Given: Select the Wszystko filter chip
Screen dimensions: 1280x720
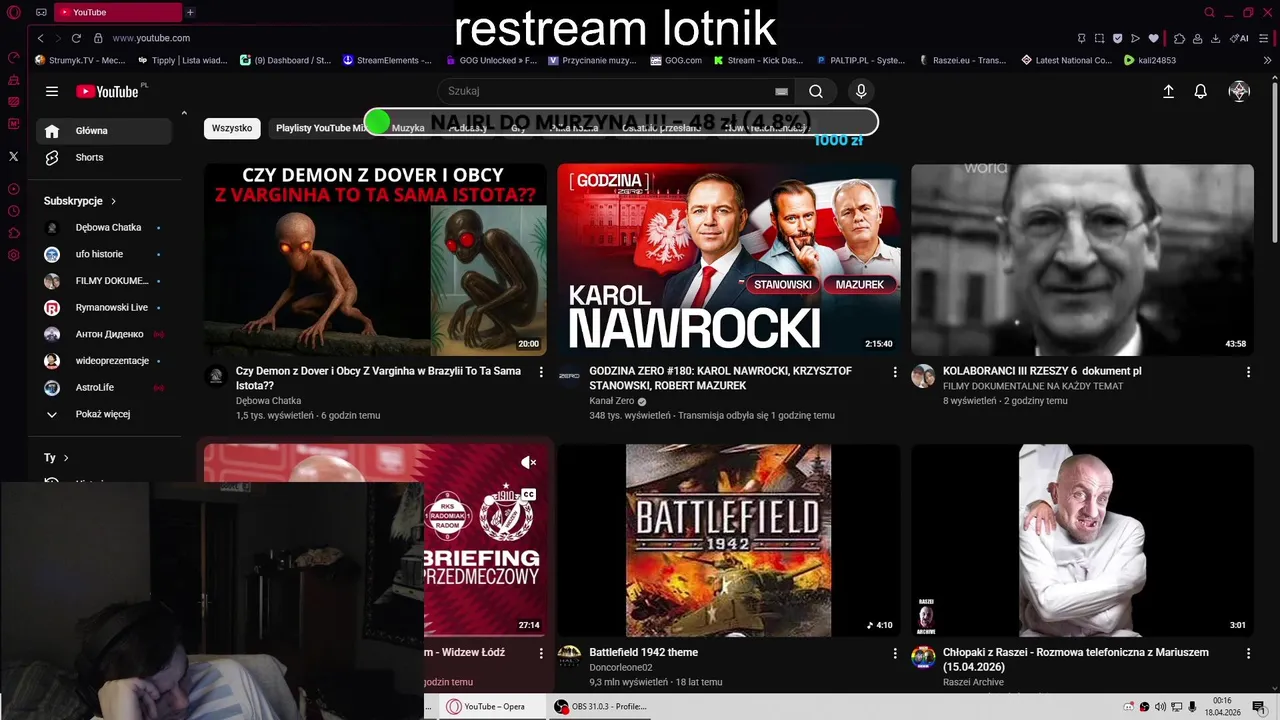Looking at the screenshot, I should coord(232,128).
